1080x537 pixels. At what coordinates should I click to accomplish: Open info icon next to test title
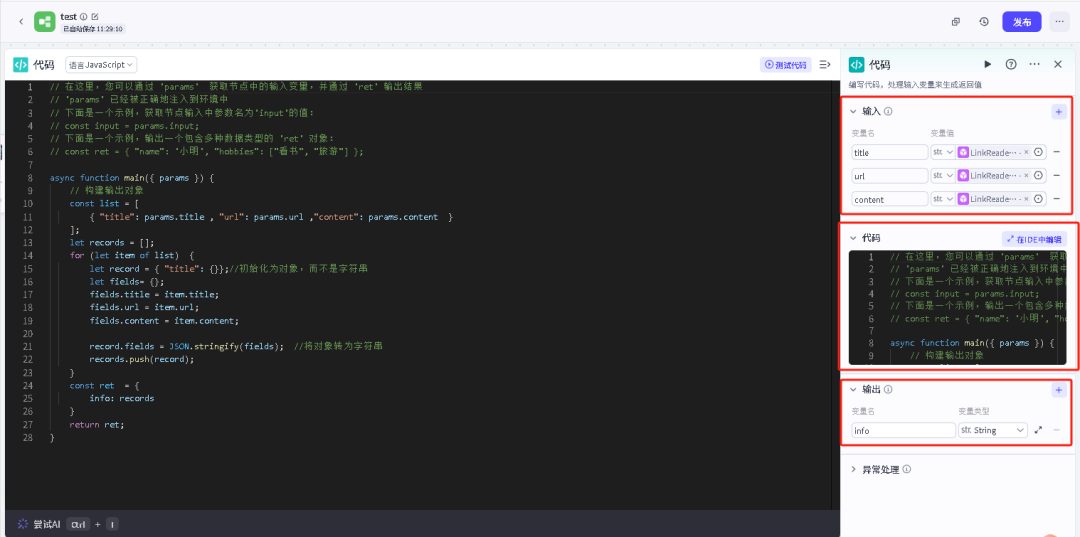[83, 16]
